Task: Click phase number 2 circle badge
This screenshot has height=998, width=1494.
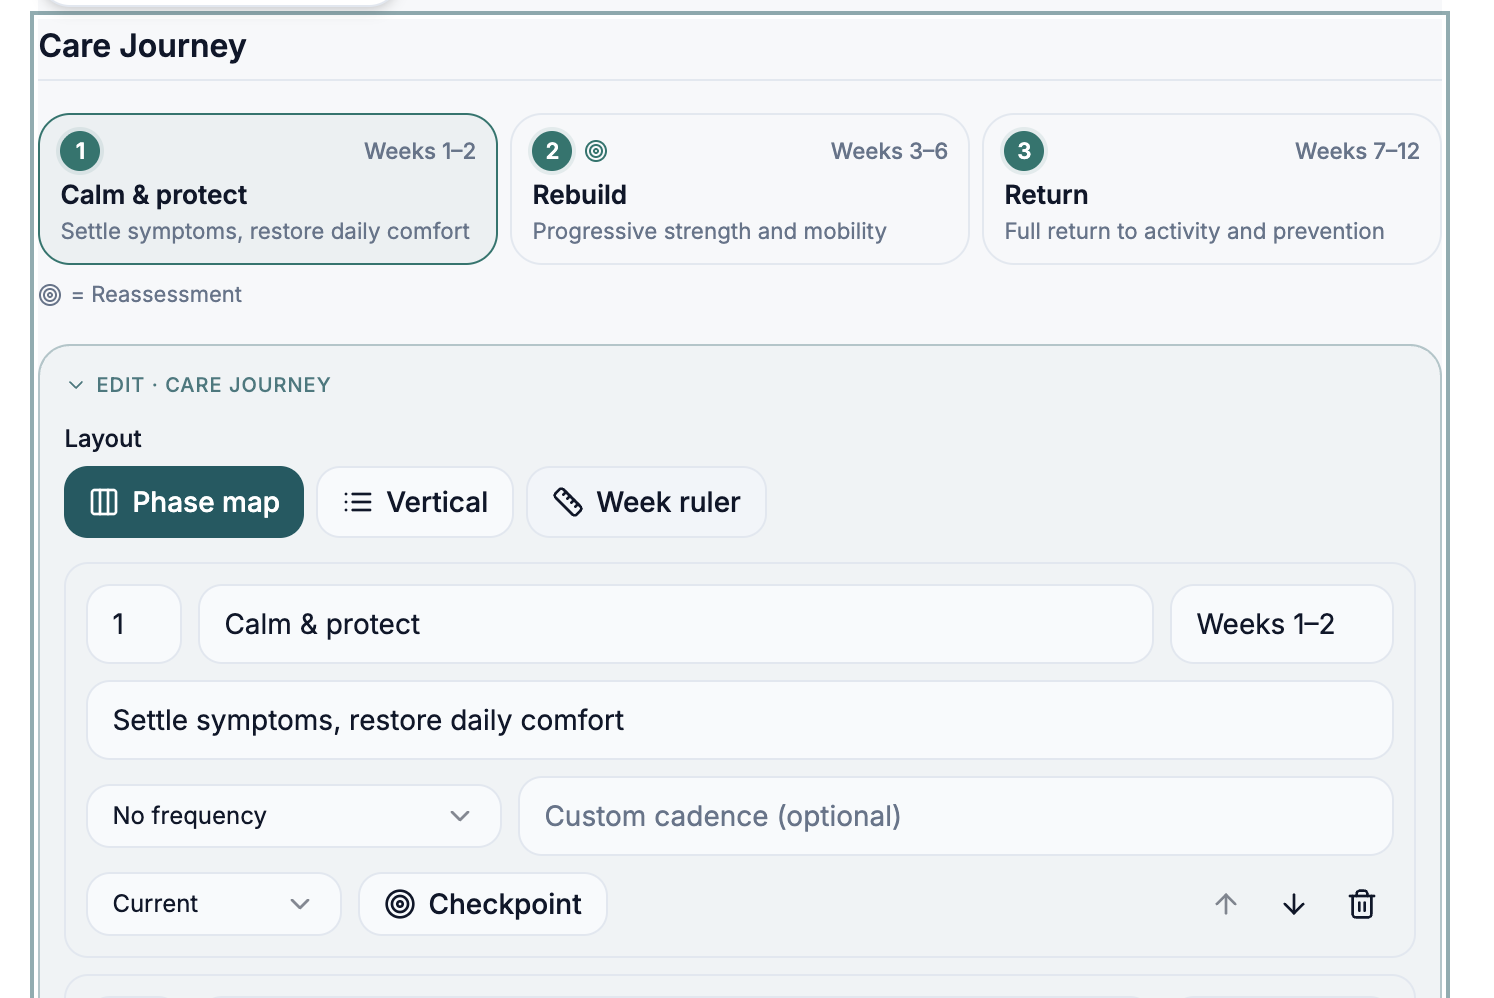Action: 552,151
